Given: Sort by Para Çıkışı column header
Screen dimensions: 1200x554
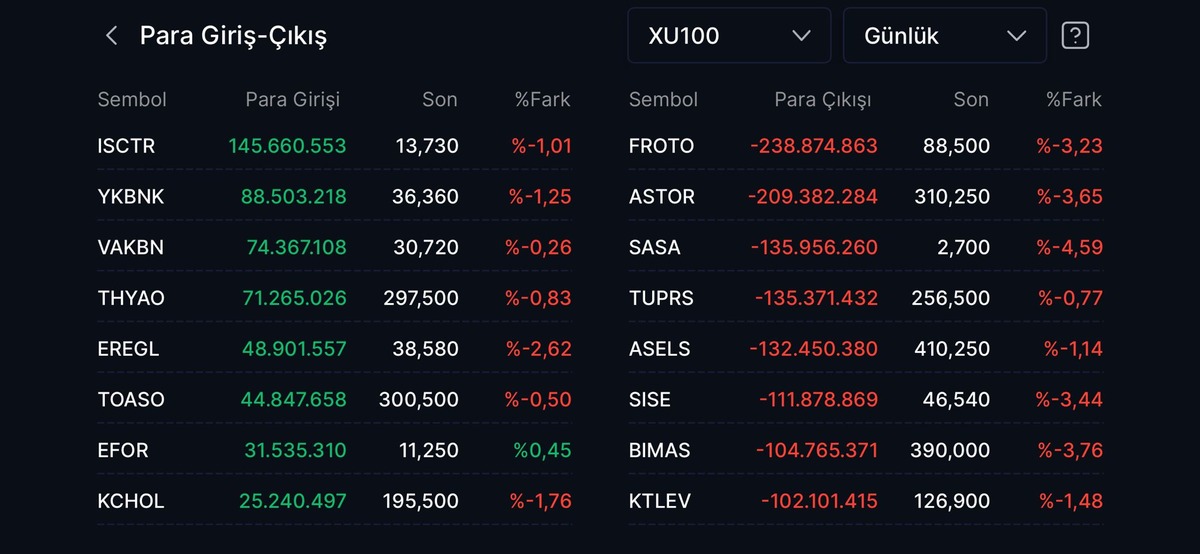Looking at the screenshot, I should click(823, 99).
